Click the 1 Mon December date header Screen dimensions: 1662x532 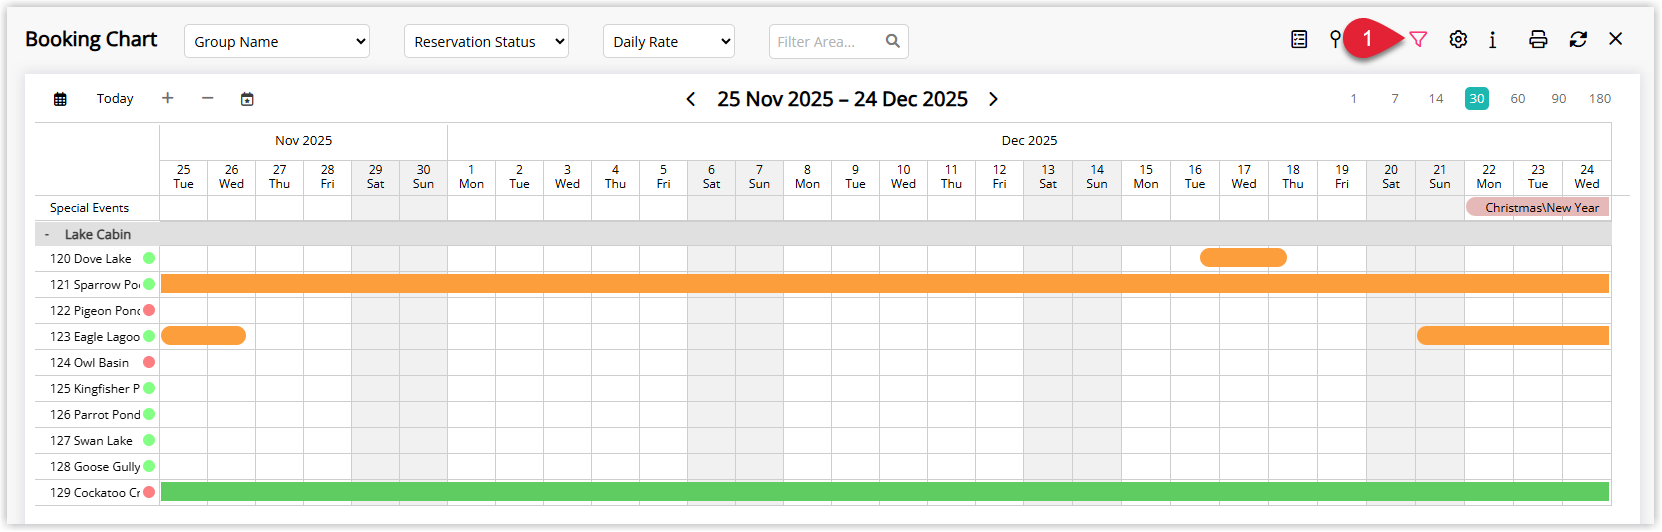[471, 177]
